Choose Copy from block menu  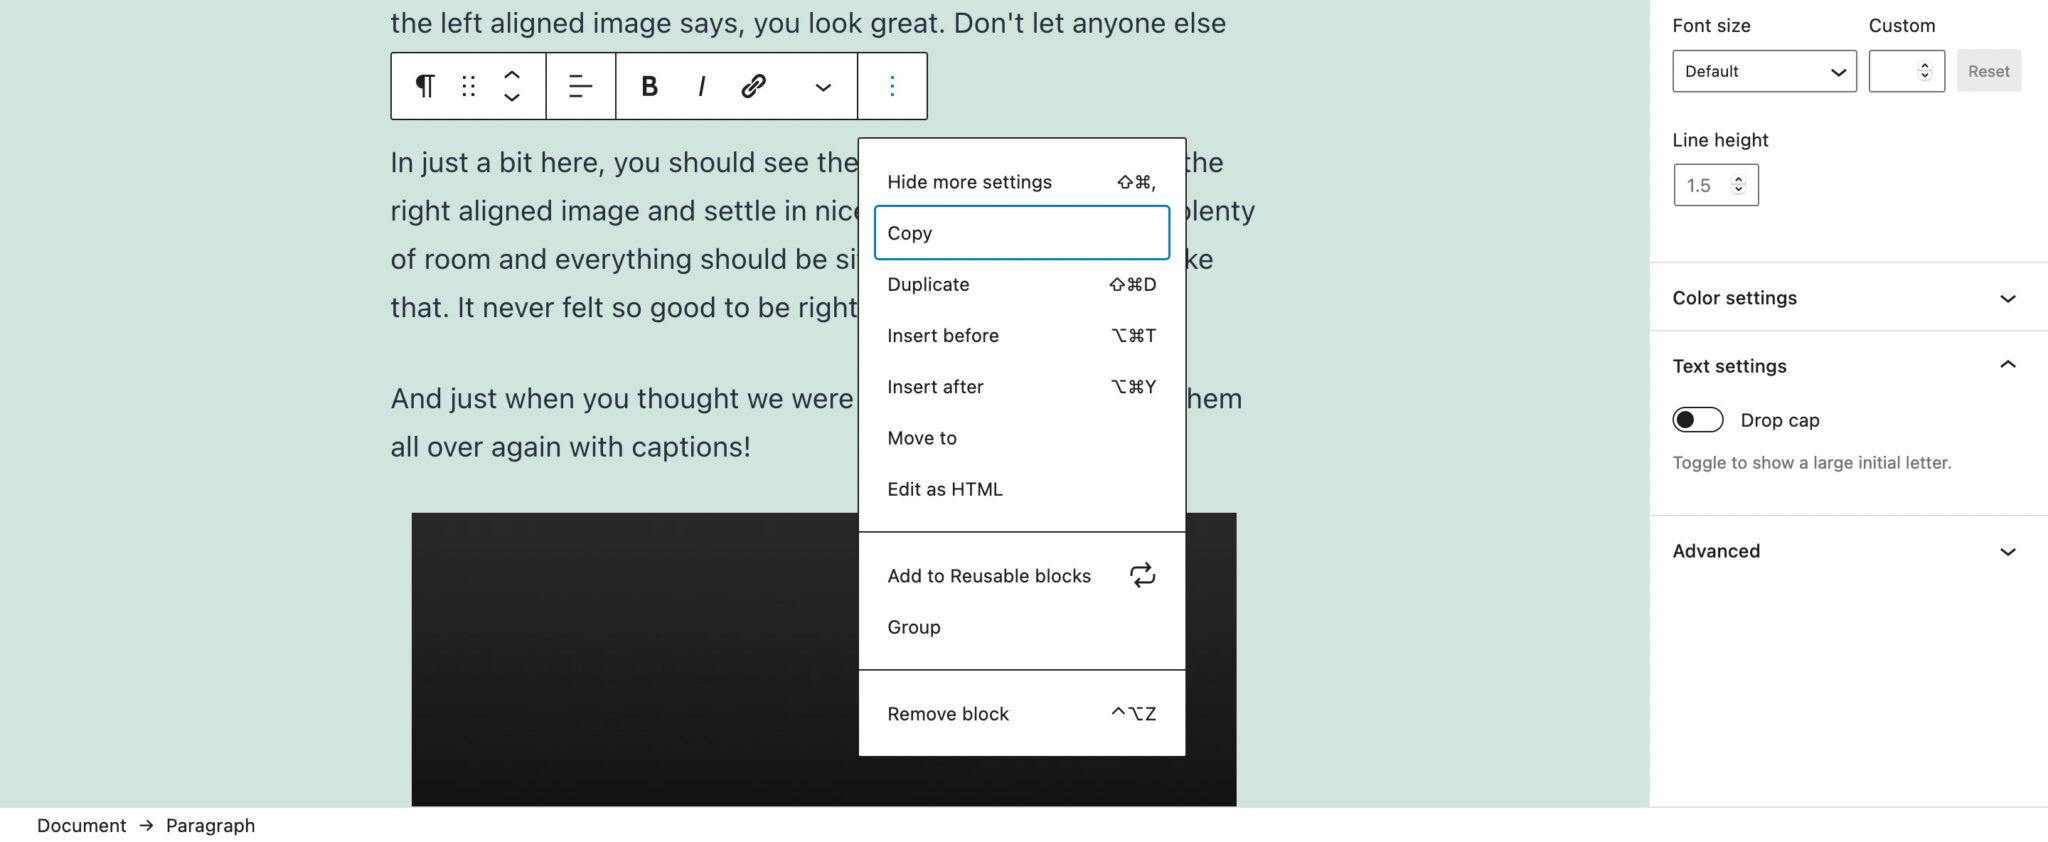(1022, 233)
